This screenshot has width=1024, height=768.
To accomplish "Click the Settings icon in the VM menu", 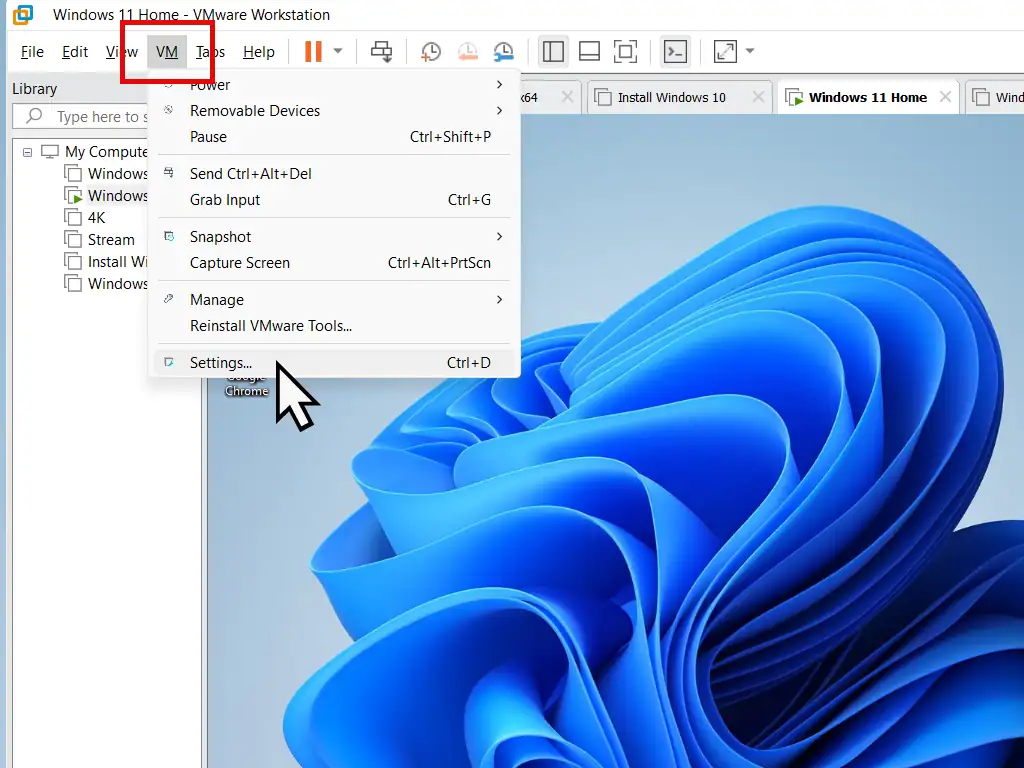I will [x=169, y=362].
